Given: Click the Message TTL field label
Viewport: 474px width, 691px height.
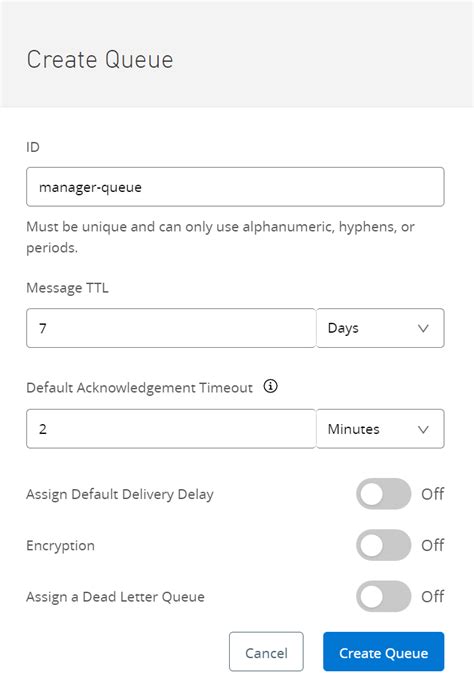Looking at the screenshot, I should pos(67,288).
